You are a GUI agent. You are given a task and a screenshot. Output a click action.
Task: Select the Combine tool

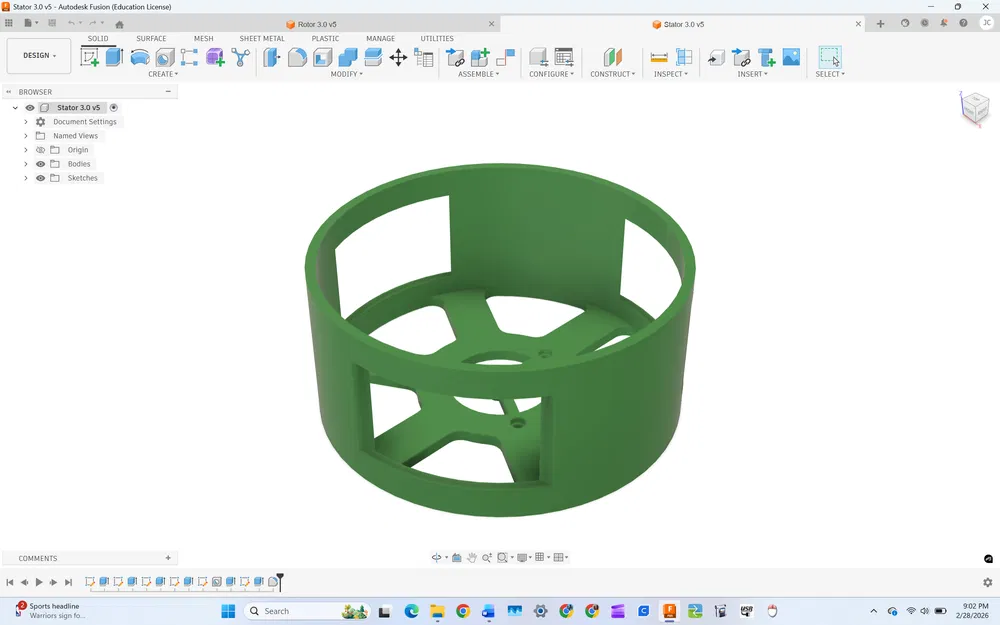[348, 57]
